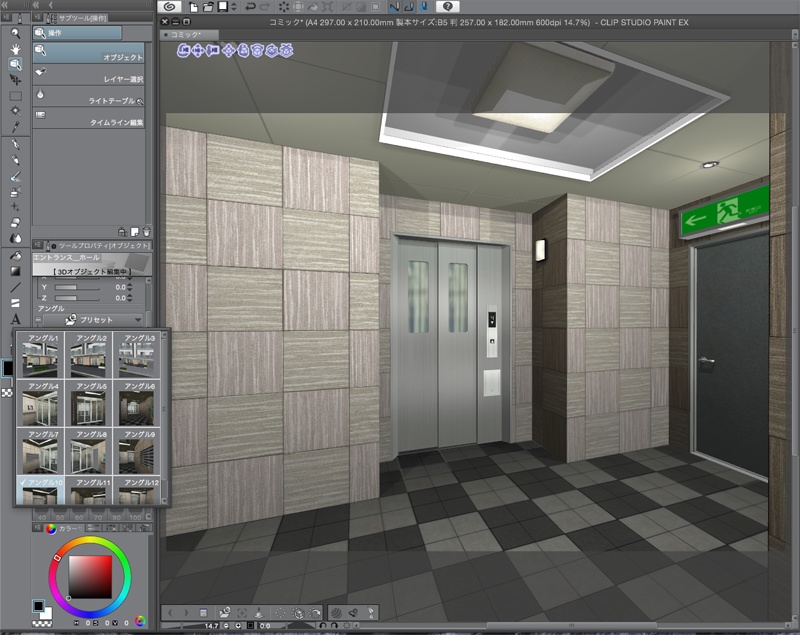Select the Auto select wand tool
The width and height of the screenshot is (800, 635).
(x=16, y=111)
